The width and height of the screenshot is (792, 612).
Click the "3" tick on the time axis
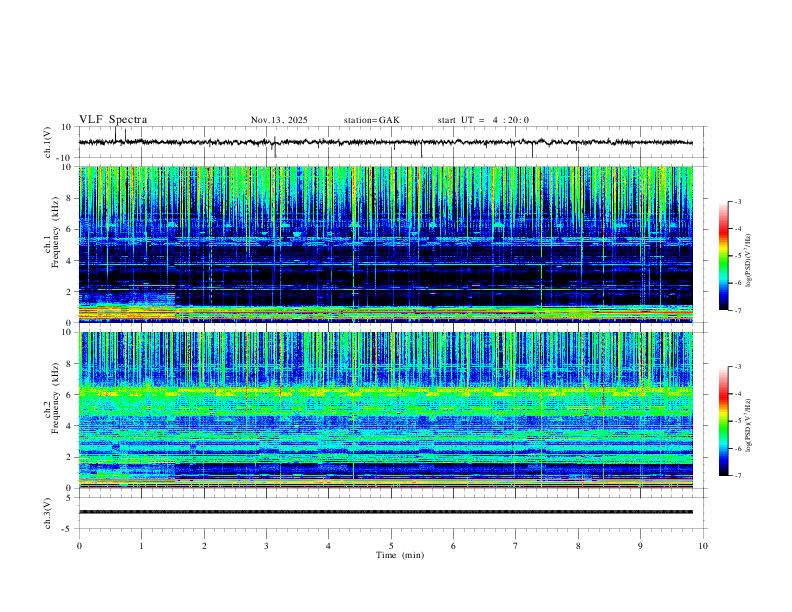coord(267,546)
